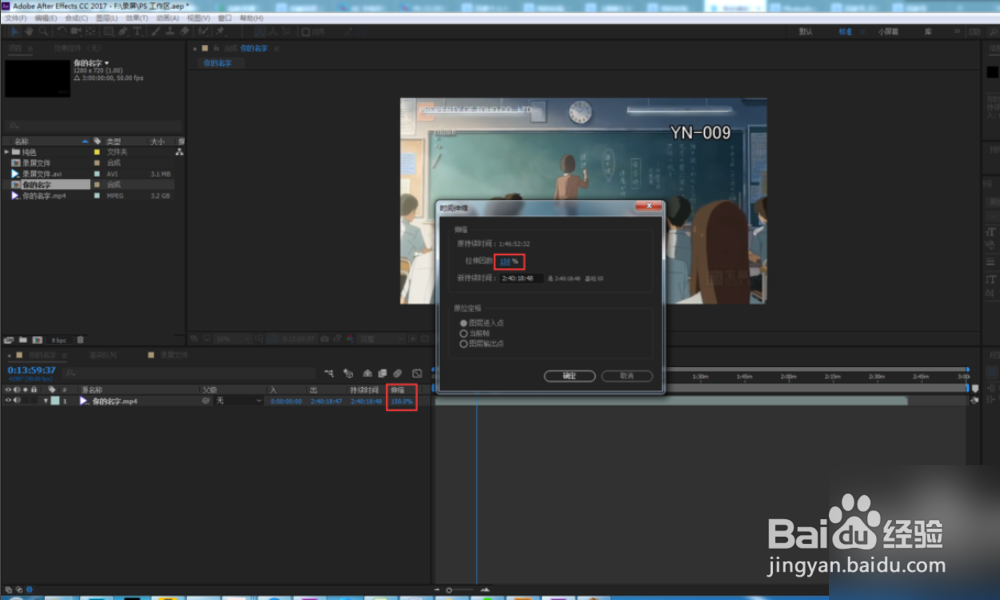
Task: Take a snapshot of the viewer
Action: 325,339
